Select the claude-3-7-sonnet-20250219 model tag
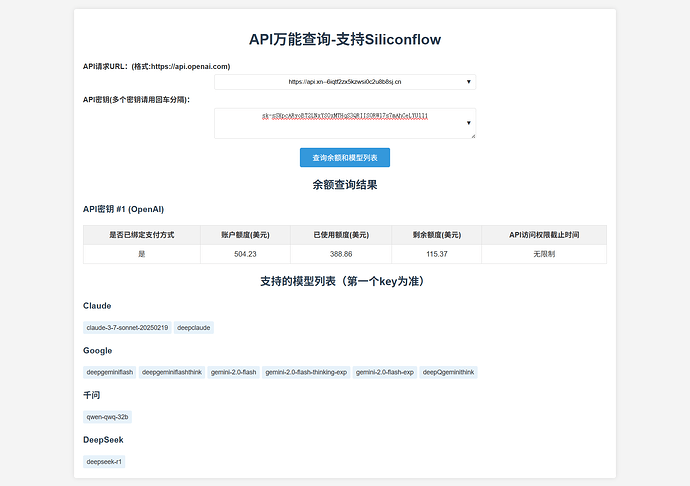The height and width of the screenshot is (486, 690). [x=127, y=328]
